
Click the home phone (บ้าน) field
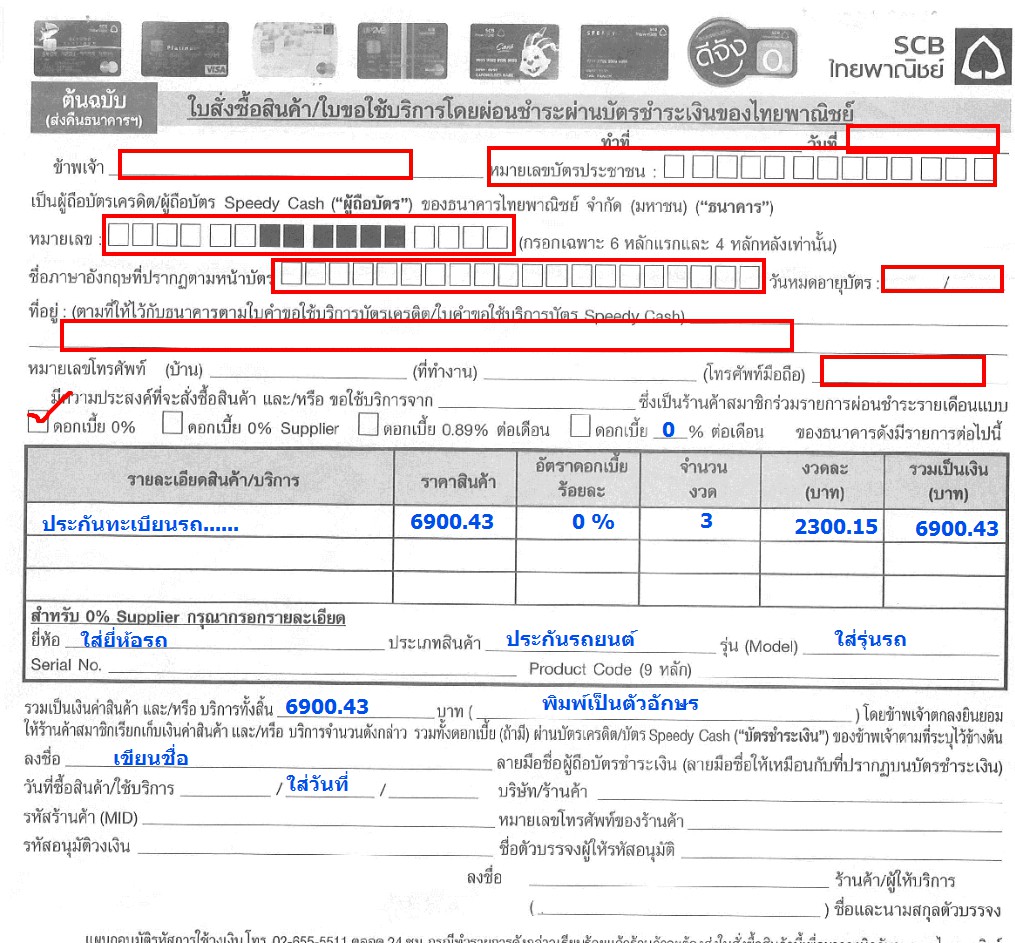click(x=308, y=370)
